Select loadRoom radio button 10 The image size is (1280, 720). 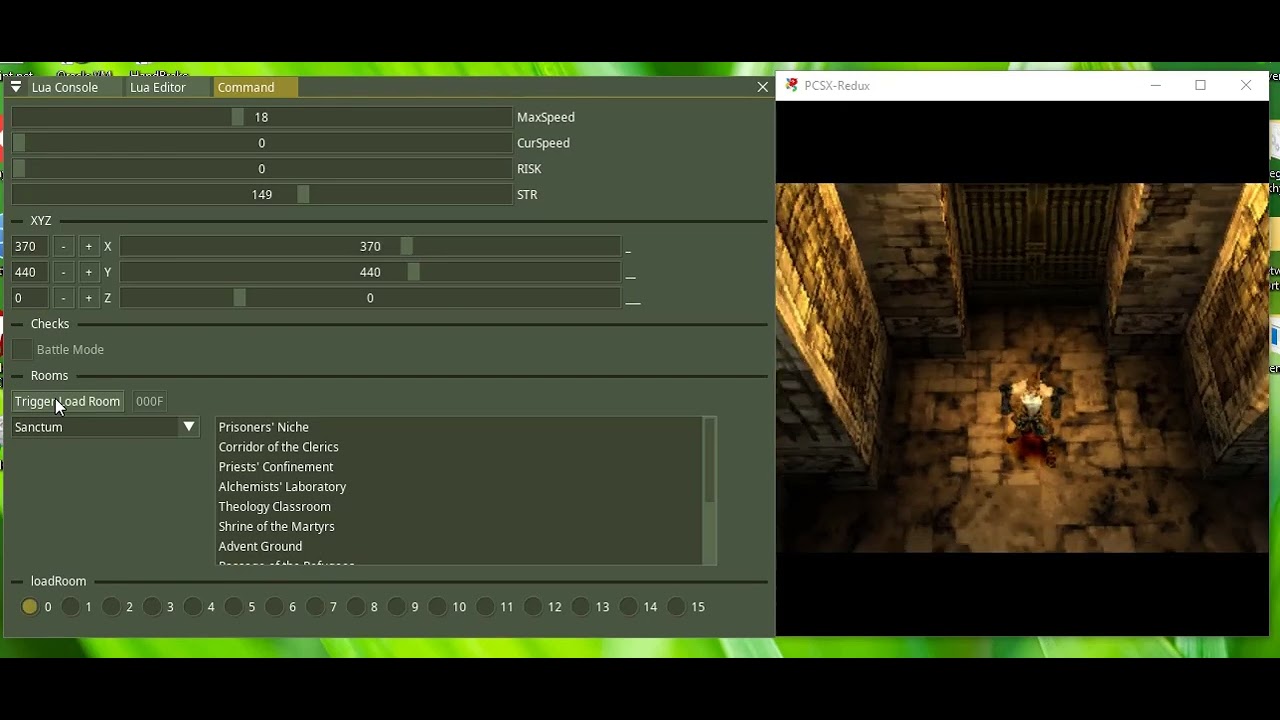pyautogui.click(x=438, y=607)
